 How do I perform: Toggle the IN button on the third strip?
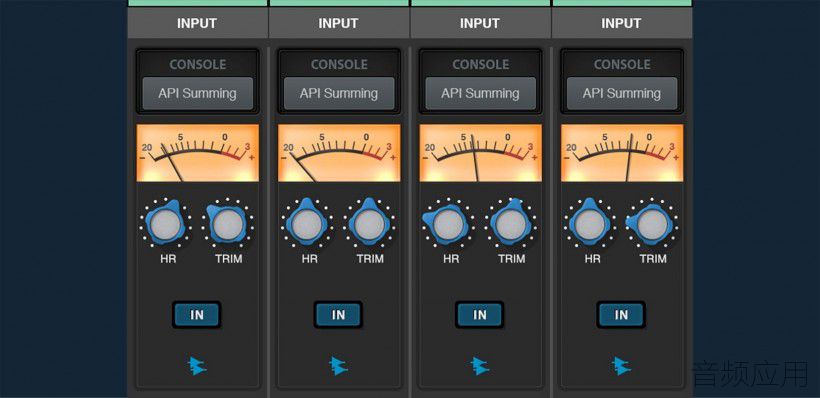[x=480, y=315]
